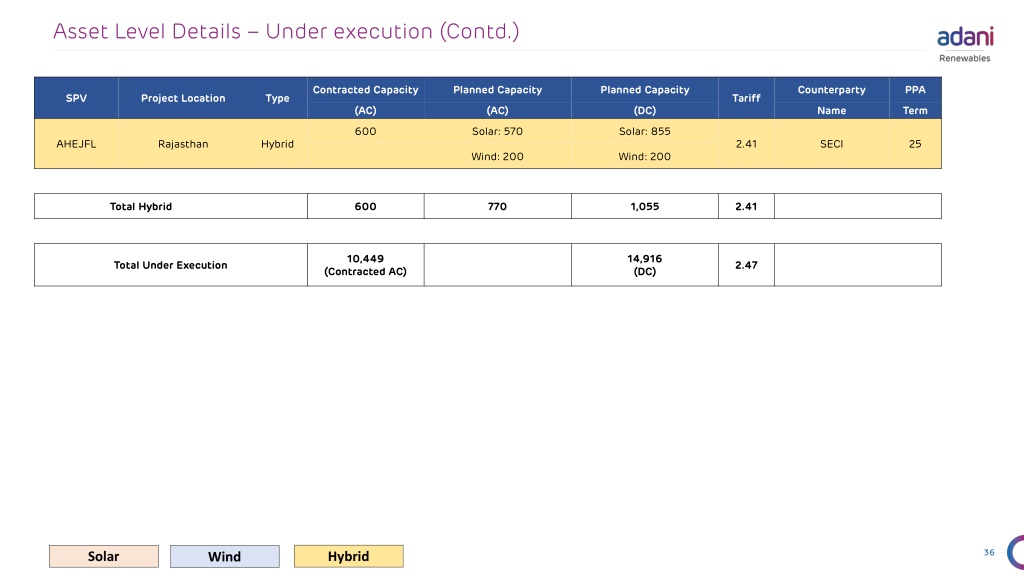Click tariff 2.47 in Total Under Execution

pyautogui.click(x=746, y=265)
